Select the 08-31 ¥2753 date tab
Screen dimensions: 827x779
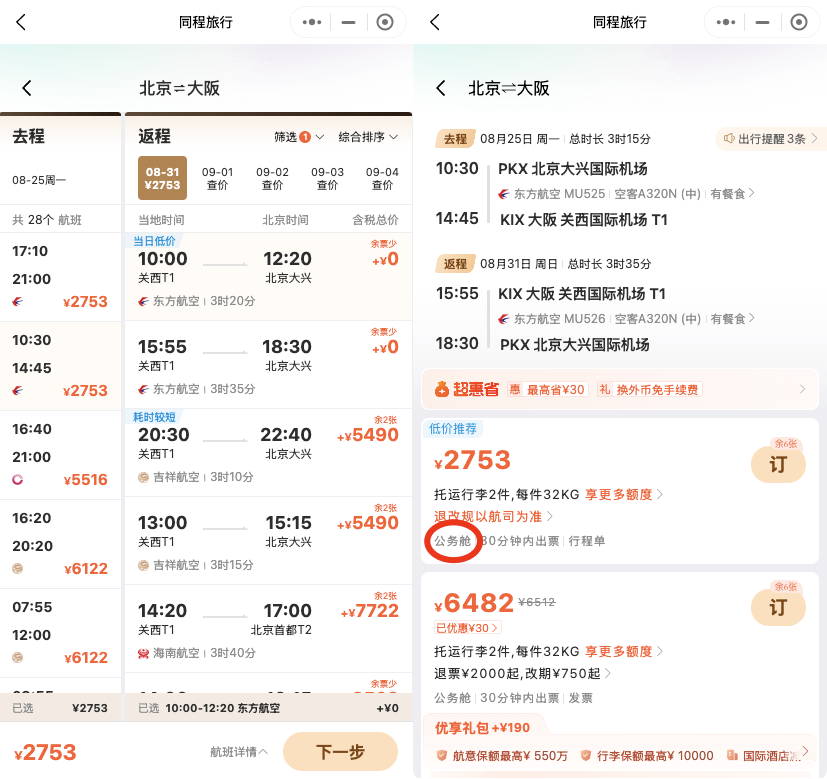click(x=162, y=178)
